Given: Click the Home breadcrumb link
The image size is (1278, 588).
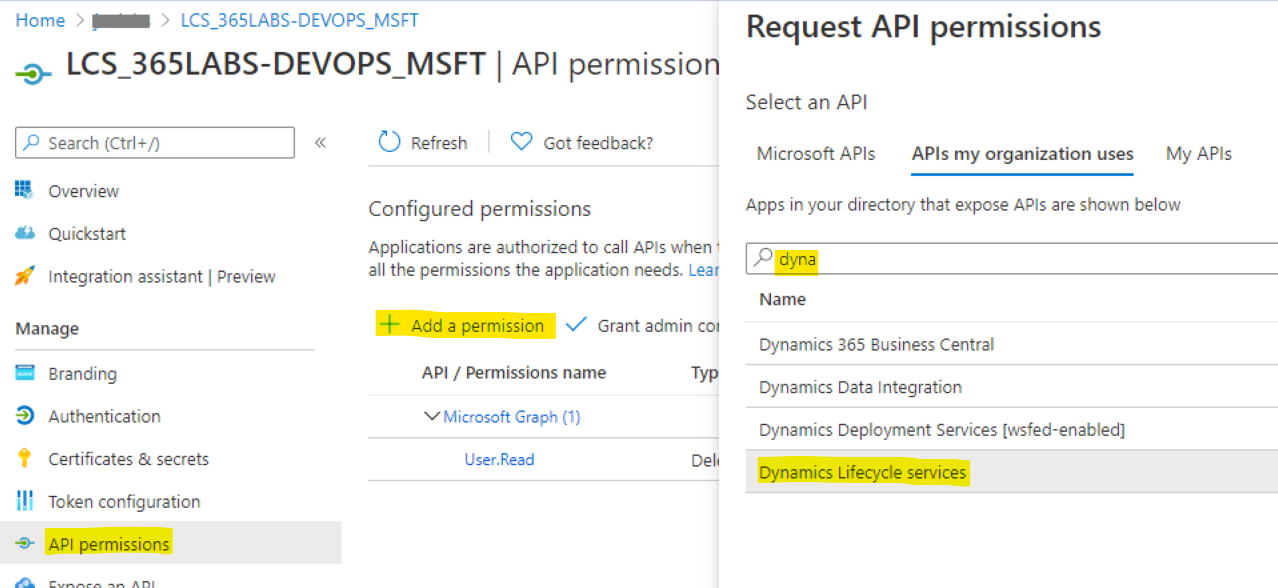Looking at the screenshot, I should point(40,20).
